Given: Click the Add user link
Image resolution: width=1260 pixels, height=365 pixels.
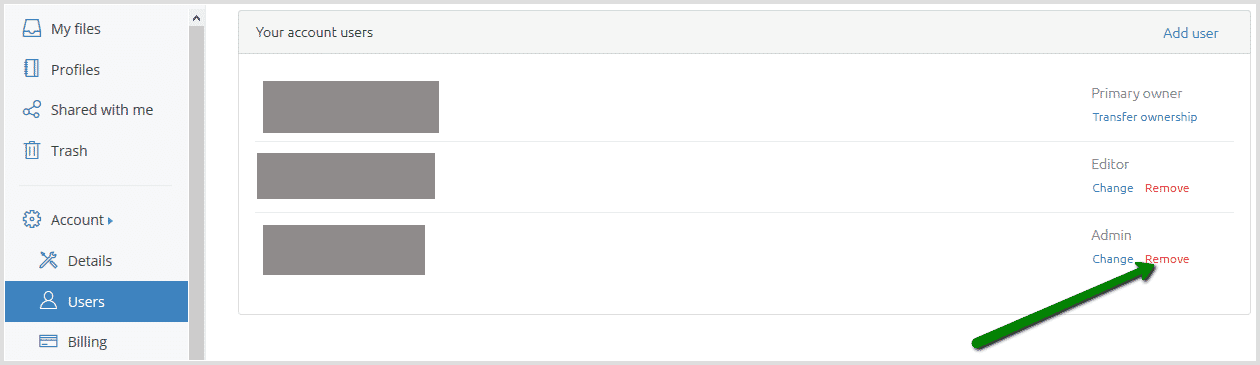Looking at the screenshot, I should [1190, 33].
